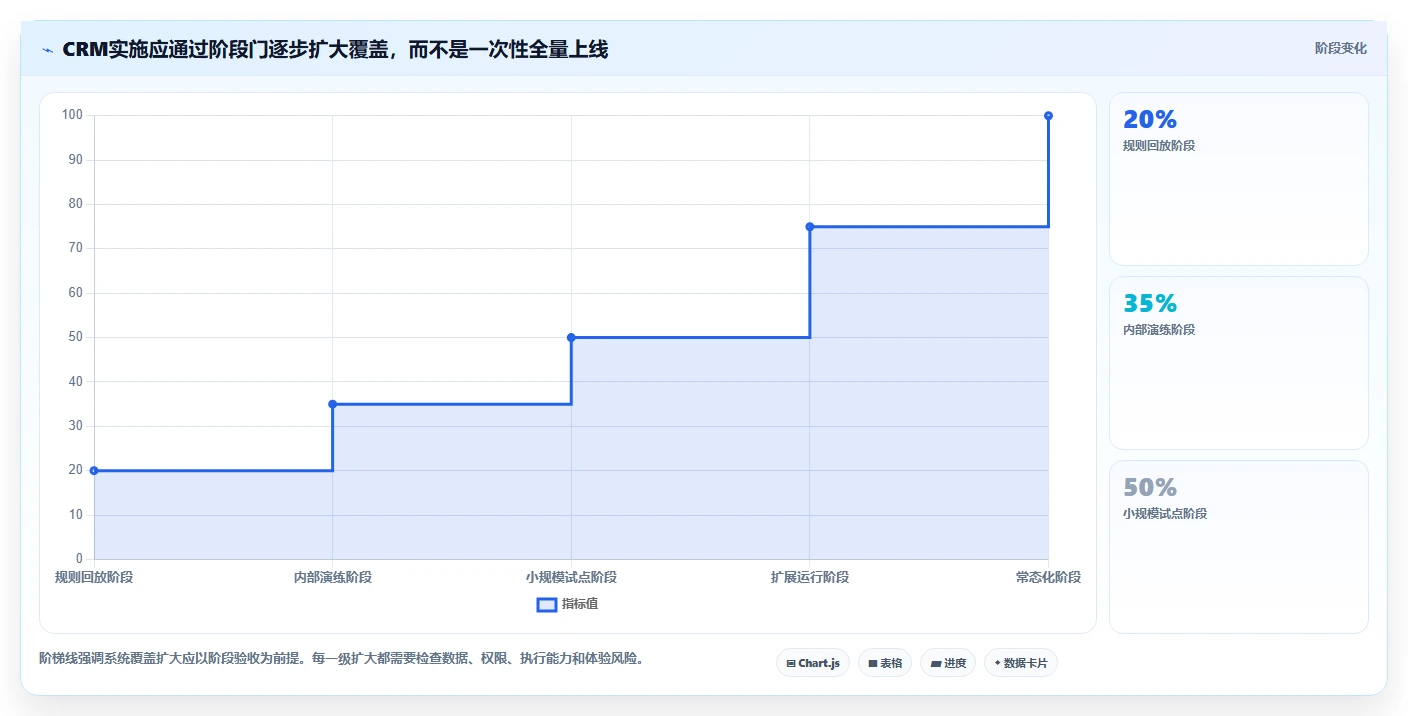Open the 50% 小规模试点阶段 card
Image resolution: width=1408 pixels, height=716 pixels.
pos(1238,547)
